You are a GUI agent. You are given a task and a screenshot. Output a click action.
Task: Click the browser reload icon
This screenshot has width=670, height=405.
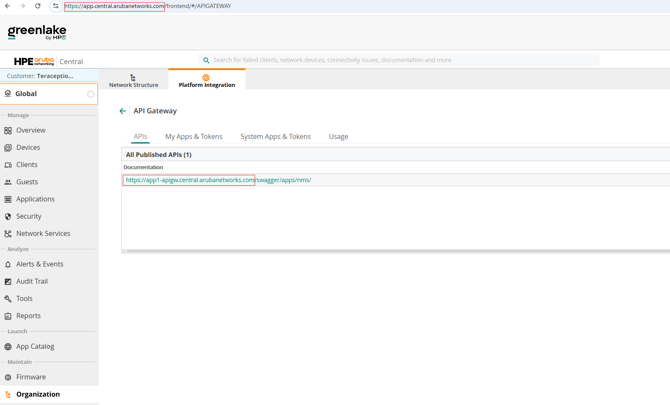tap(38, 6)
